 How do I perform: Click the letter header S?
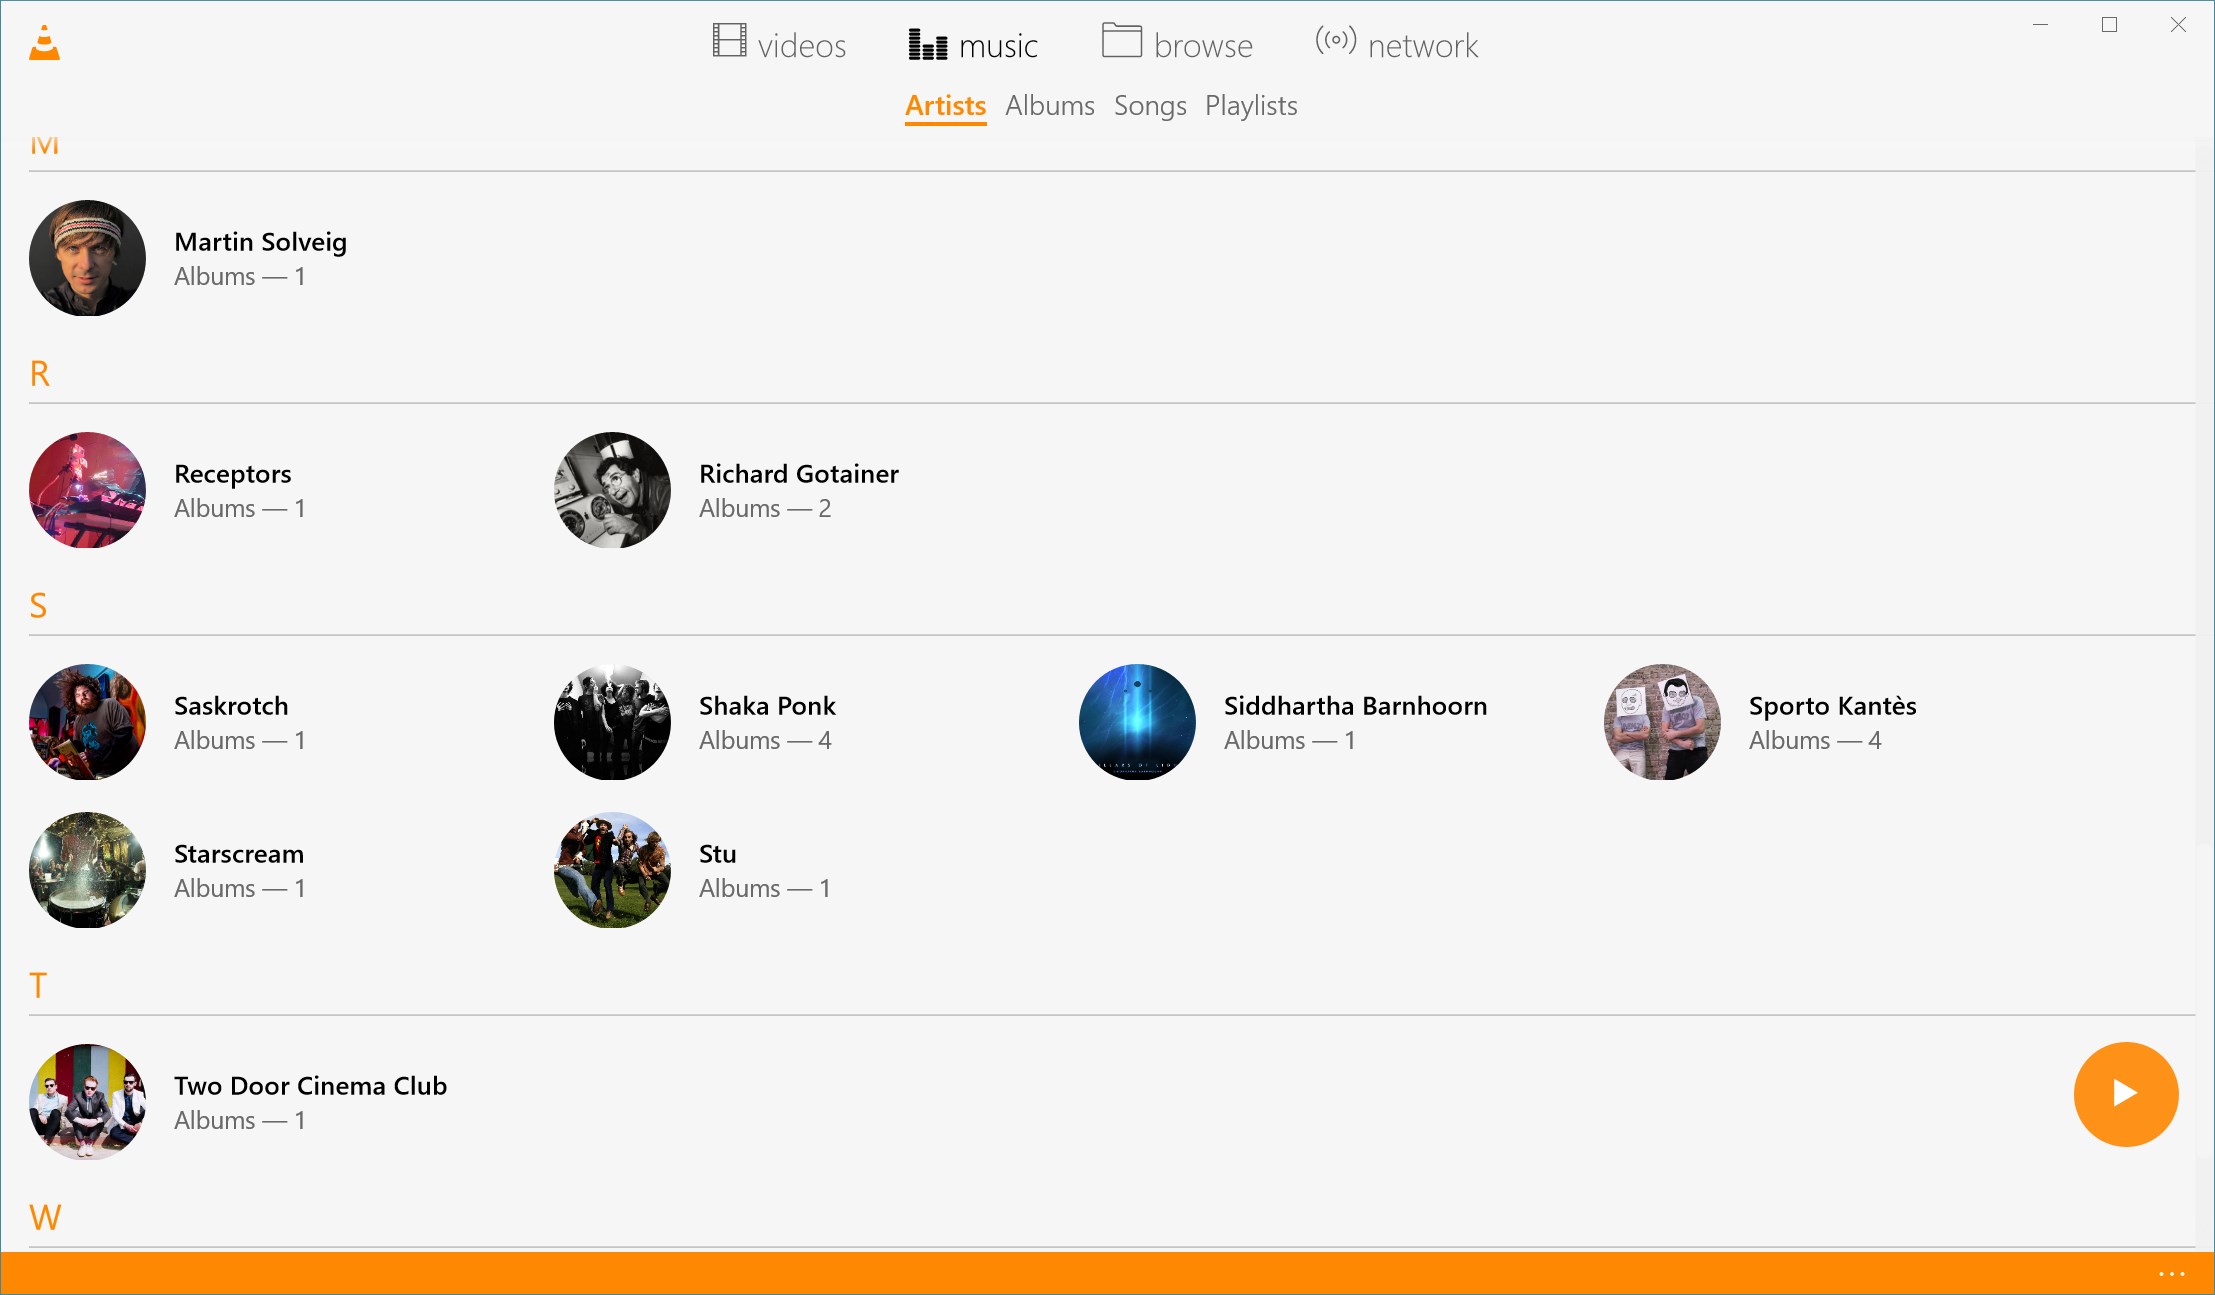tap(39, 604)
